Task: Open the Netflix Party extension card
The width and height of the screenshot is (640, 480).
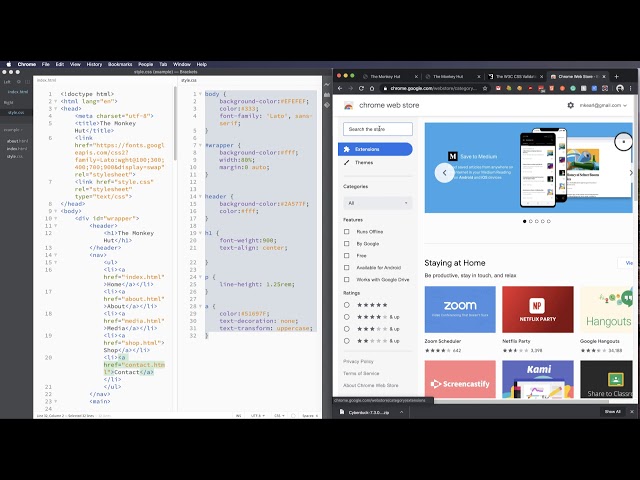Action: (x=538, y=320)
